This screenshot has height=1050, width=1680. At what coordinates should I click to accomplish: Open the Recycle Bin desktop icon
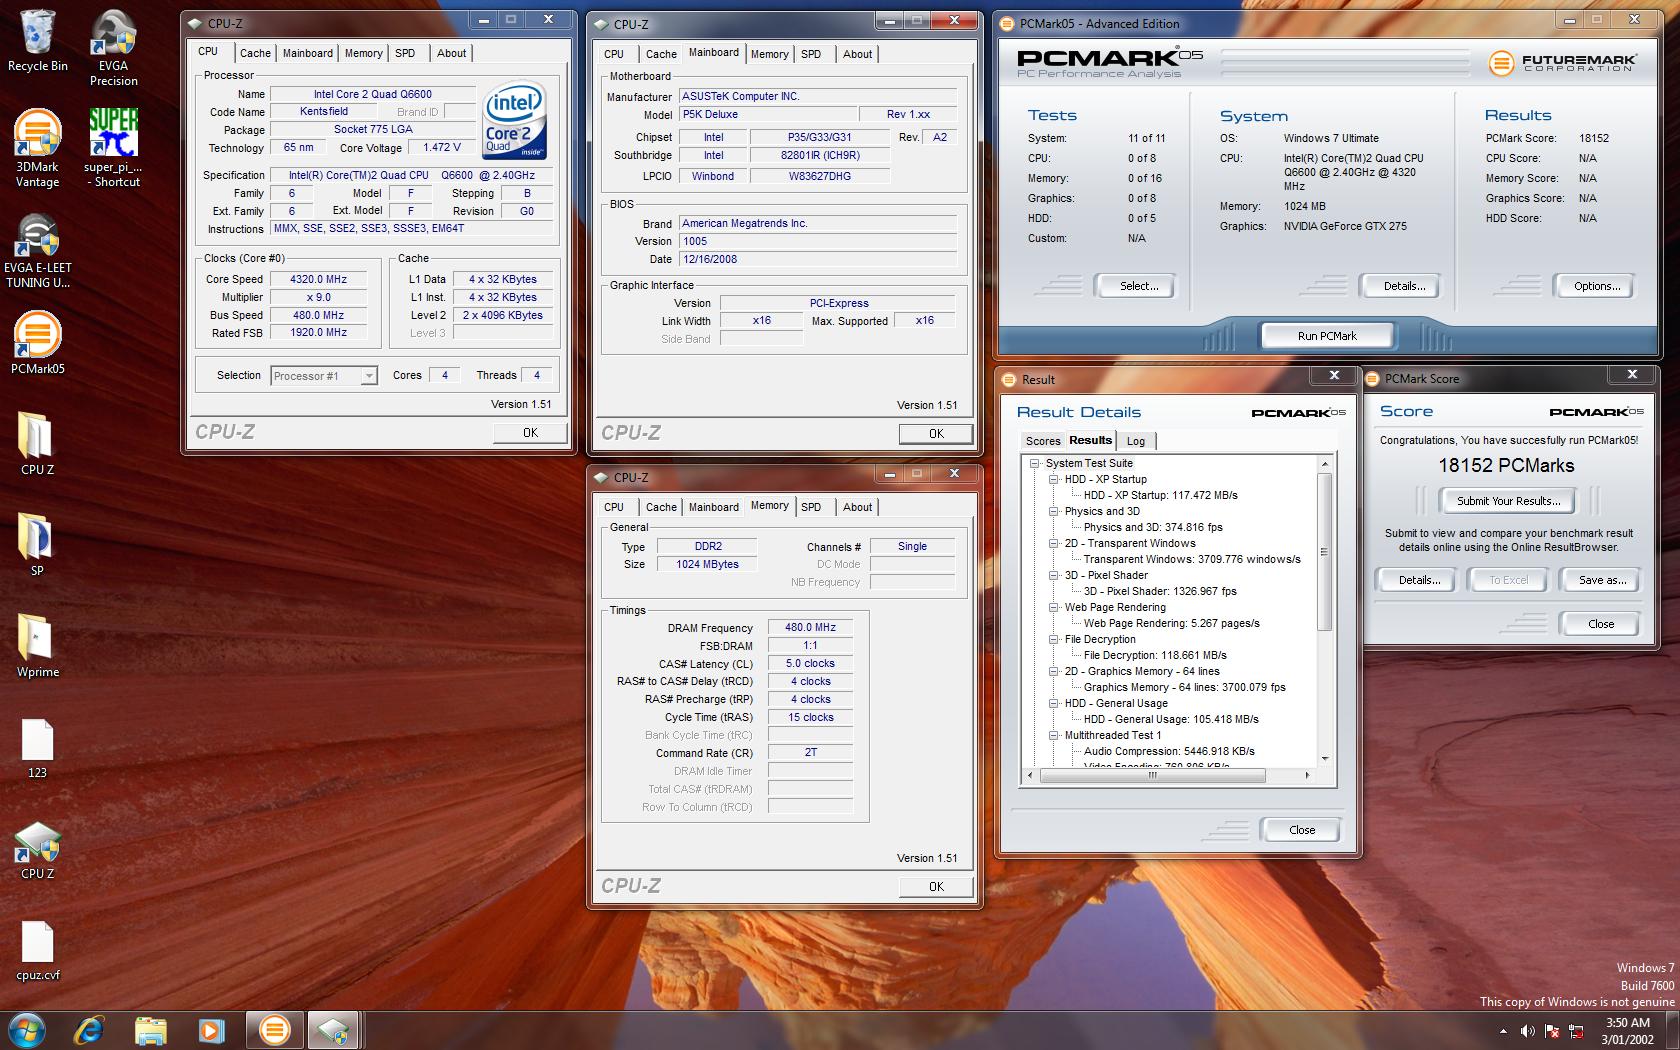pos(37,40)
